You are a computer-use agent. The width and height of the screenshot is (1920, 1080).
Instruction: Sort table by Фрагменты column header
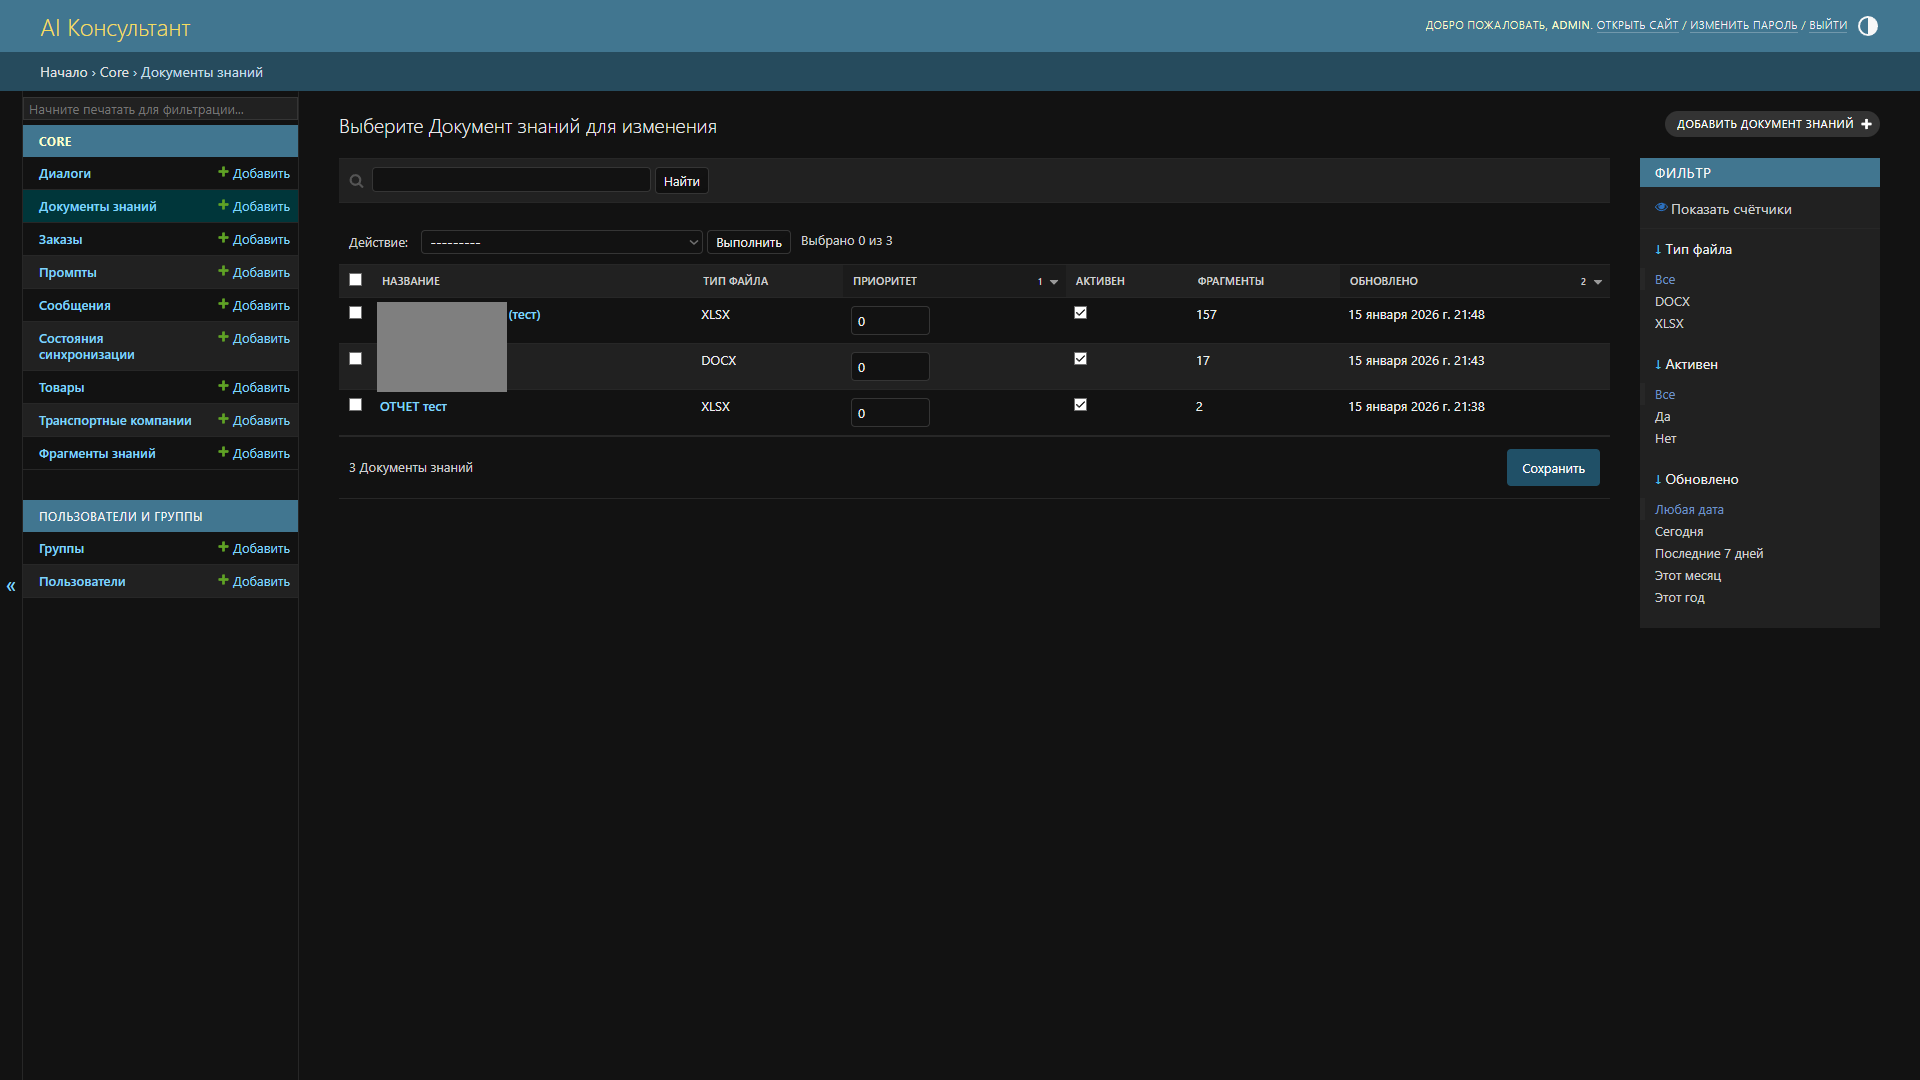[1230, 281]
